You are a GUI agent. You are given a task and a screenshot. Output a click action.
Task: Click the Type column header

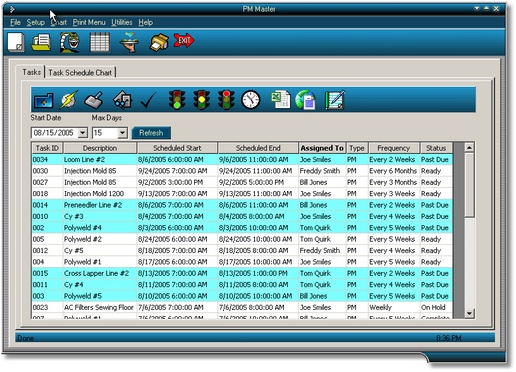(357, 148)
